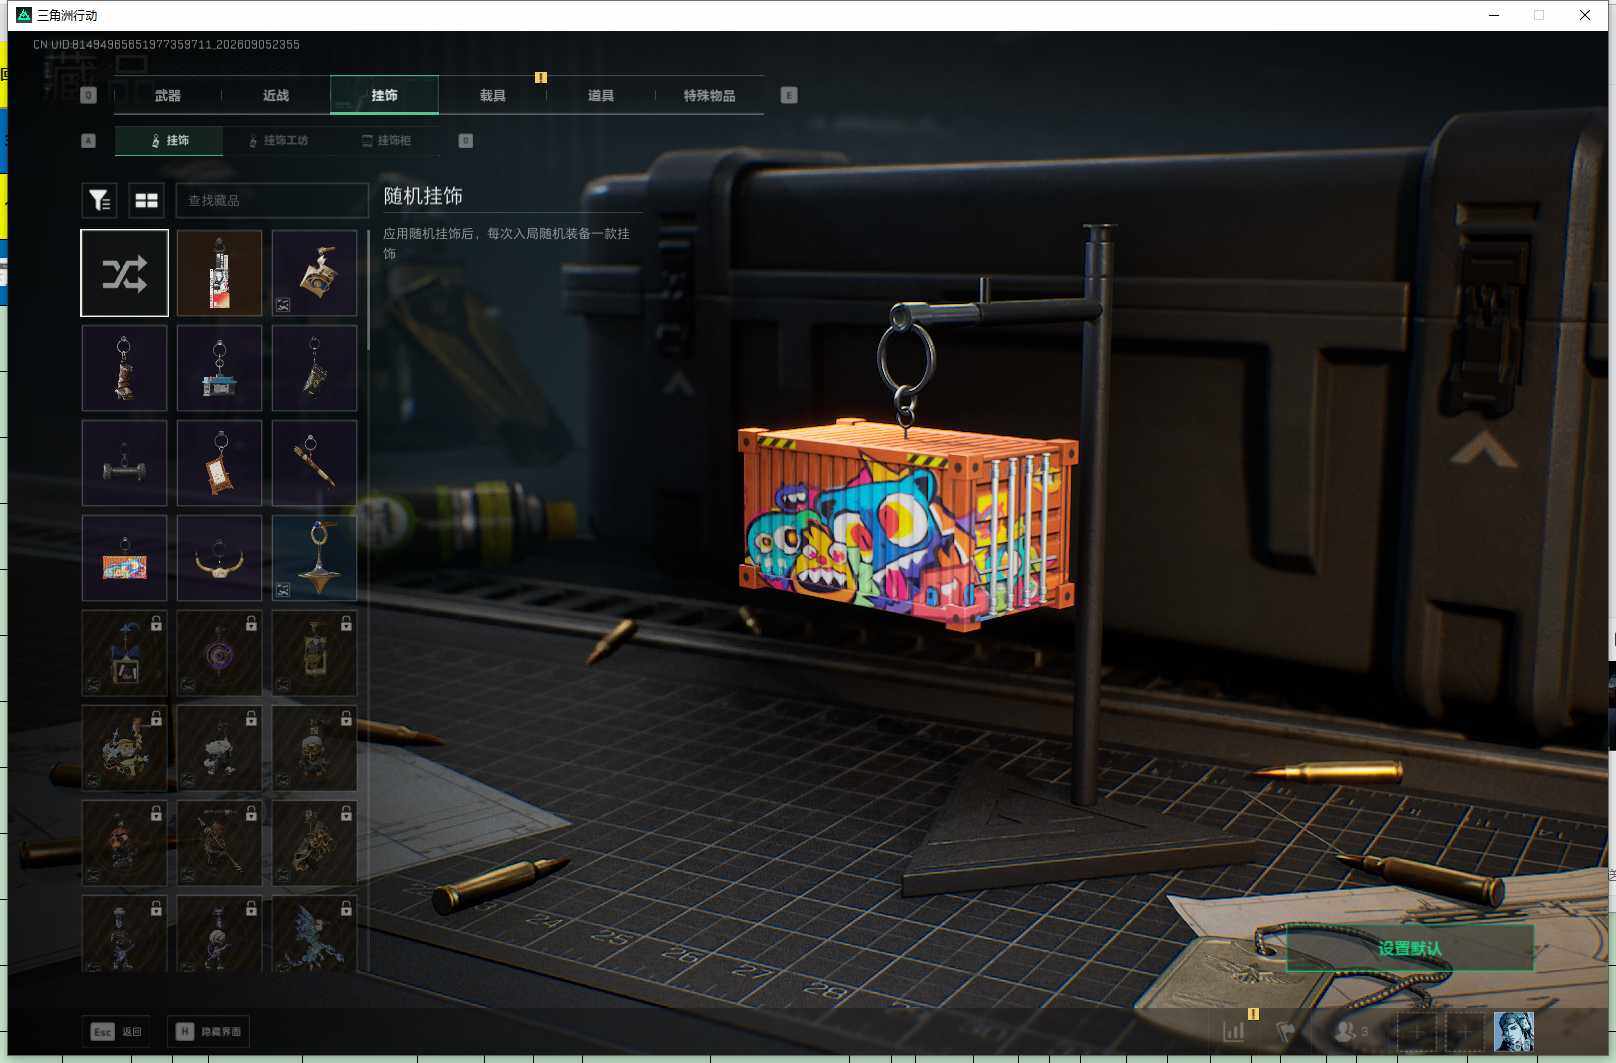Click the 设置默认 button

1410,948
